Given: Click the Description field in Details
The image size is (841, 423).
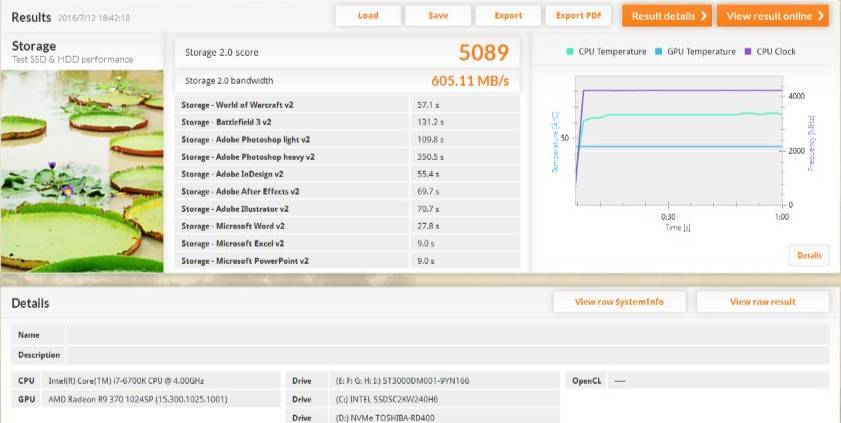Looking at the screenshot, I should (x=446, y=355).
